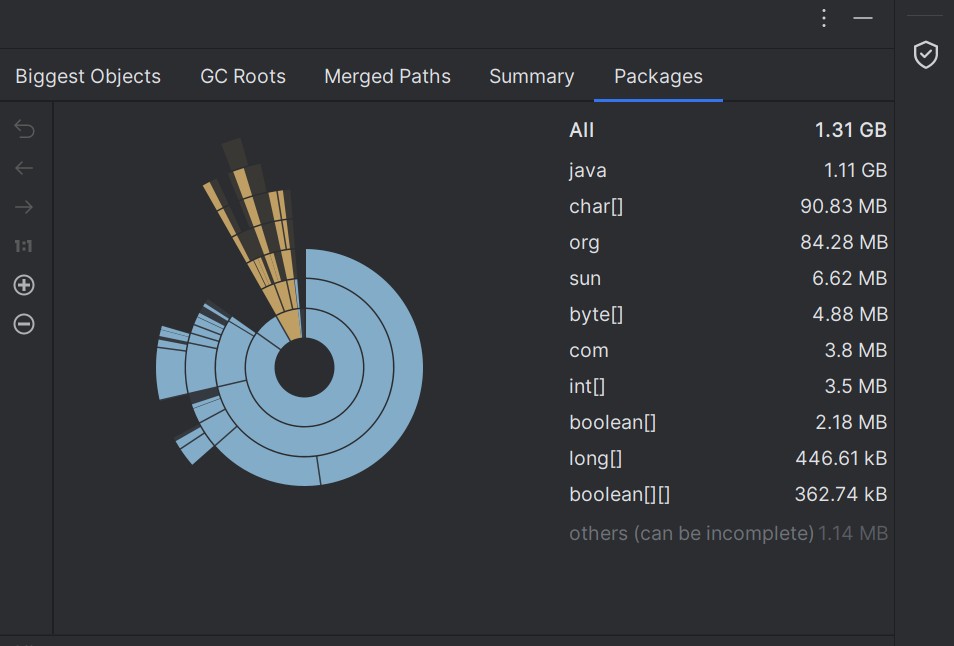
Task: Select the org package entry
Action: click(x=728, y=242)
